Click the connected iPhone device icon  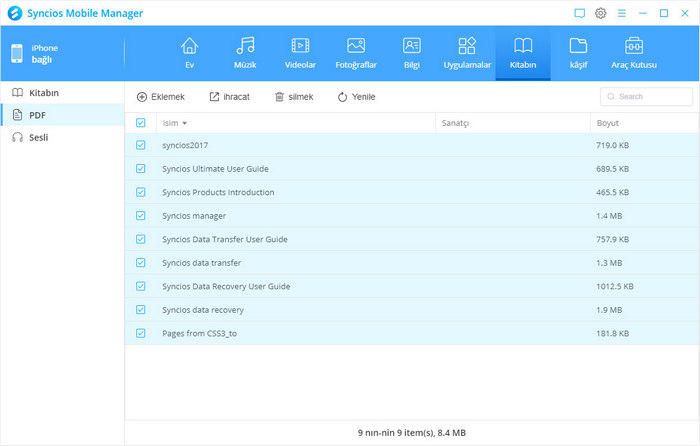[x=17, y=54]
